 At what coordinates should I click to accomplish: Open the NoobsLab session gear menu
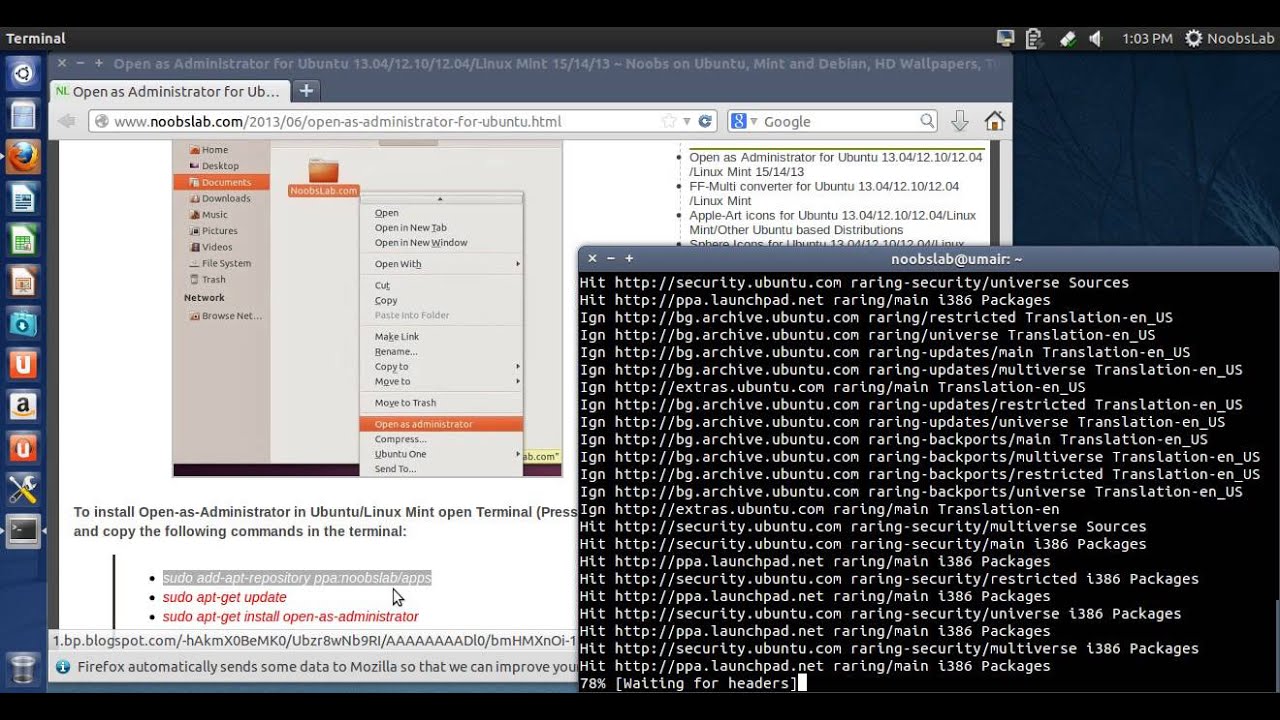click(1229, 38)
